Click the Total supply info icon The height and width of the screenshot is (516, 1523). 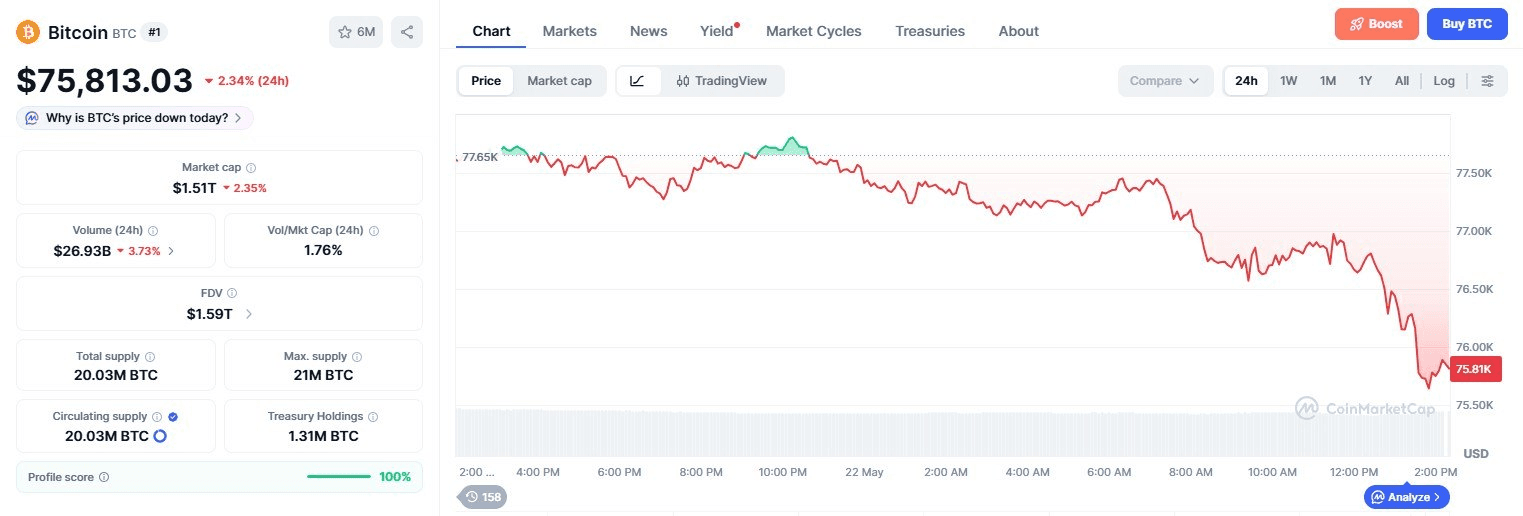[x=150, y=356]
